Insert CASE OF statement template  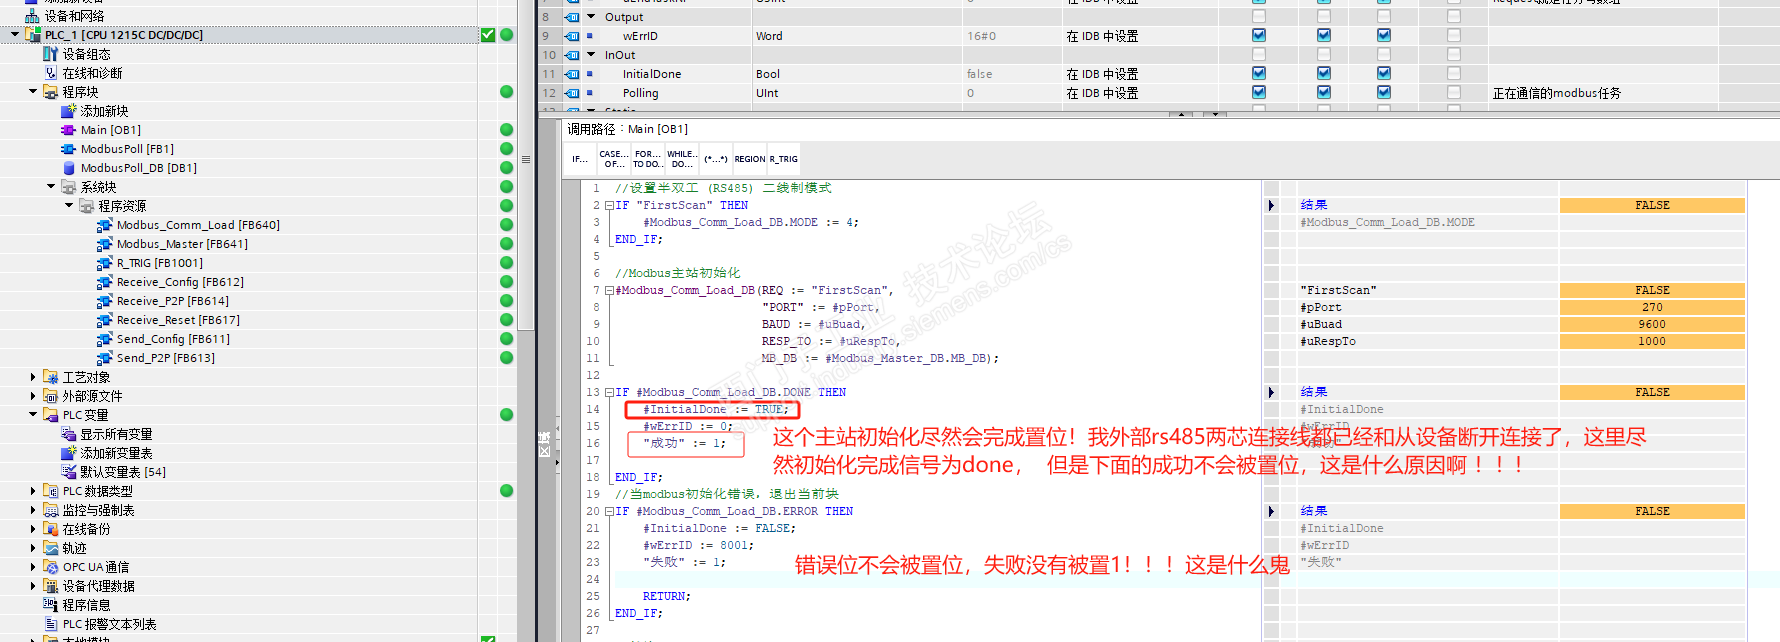click(x=613, y=159)
